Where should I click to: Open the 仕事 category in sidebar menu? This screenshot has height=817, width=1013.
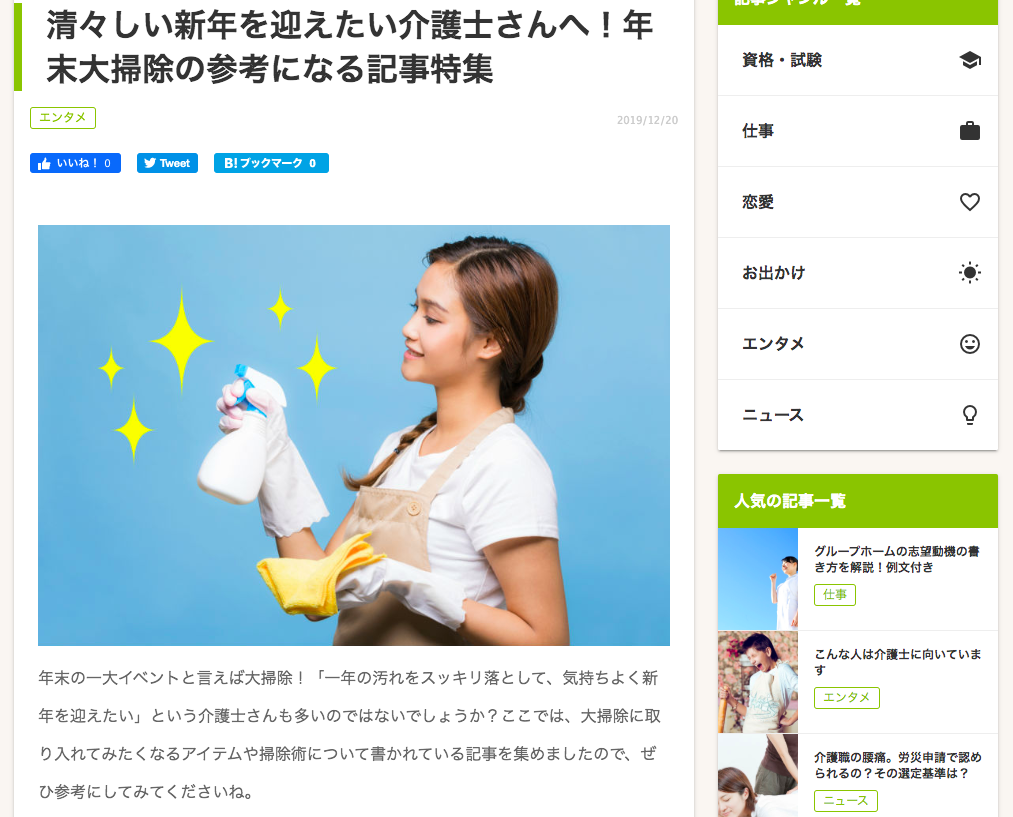[x=858, y=131]
